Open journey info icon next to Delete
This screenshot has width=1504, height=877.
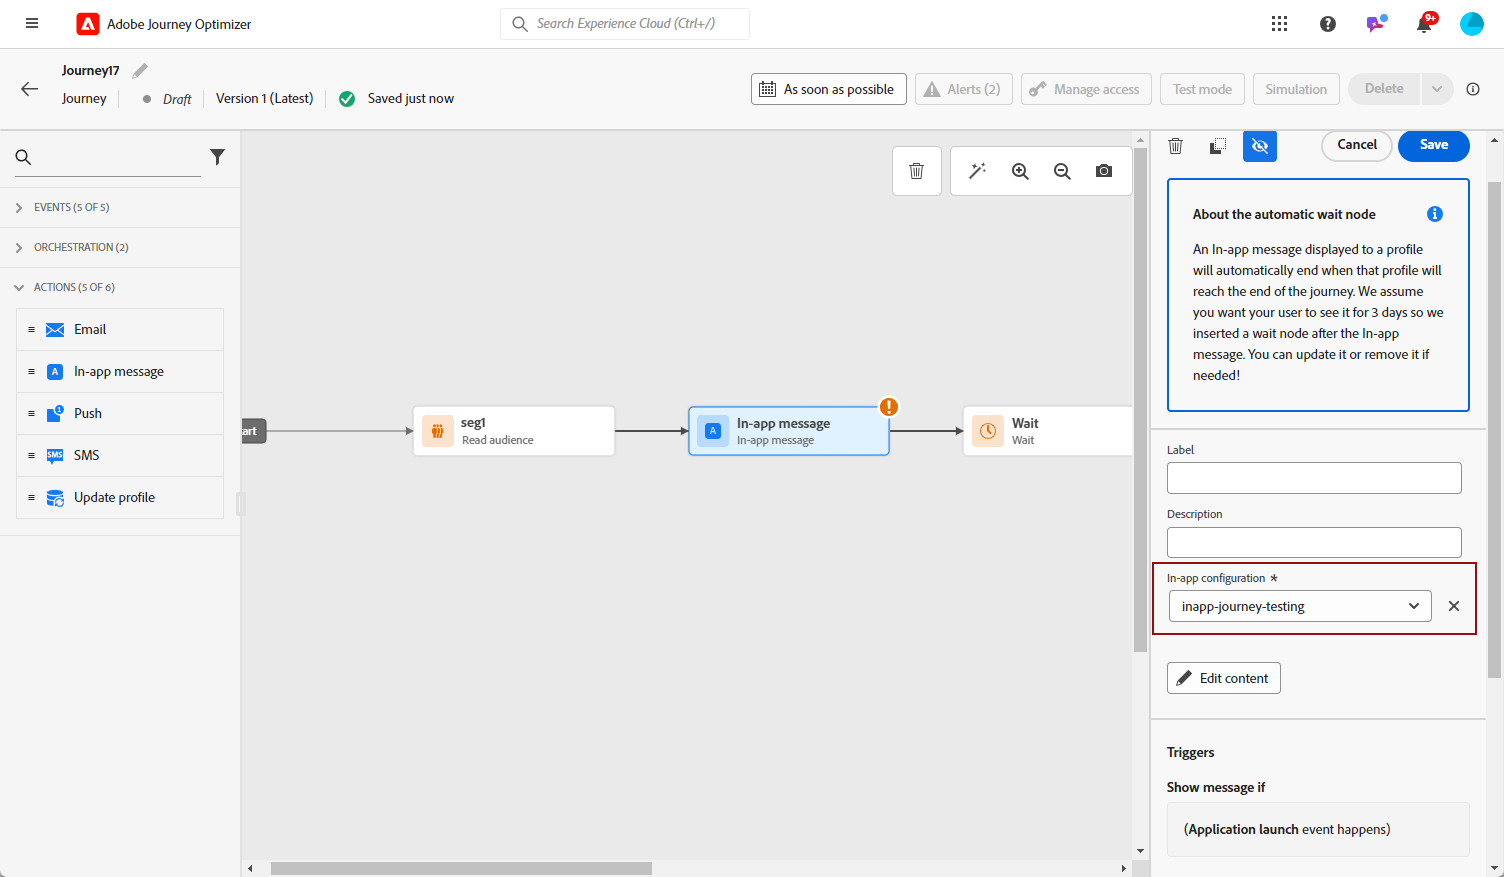1473,89
